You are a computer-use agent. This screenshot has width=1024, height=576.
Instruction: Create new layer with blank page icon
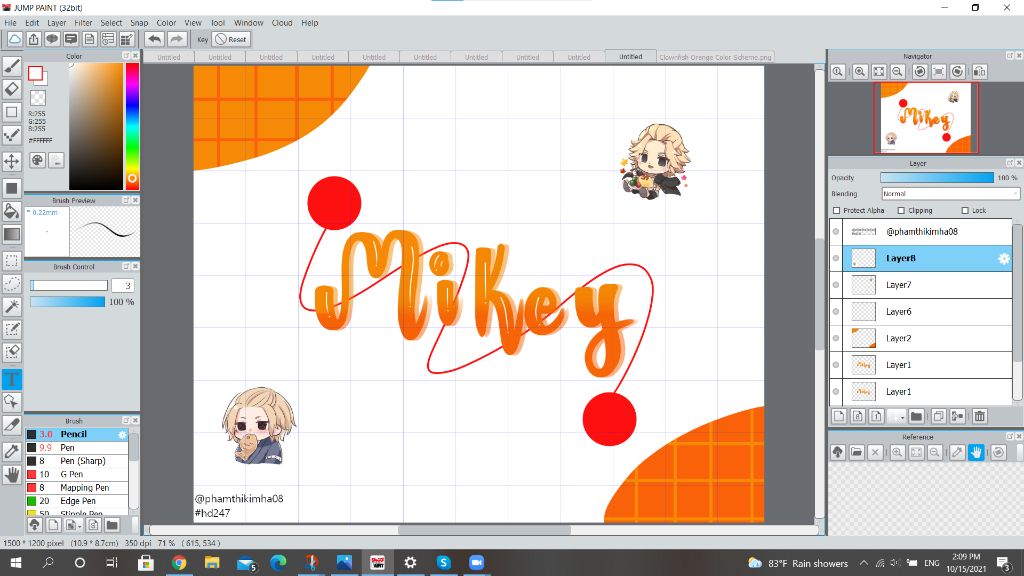click(x=839, y=416)
